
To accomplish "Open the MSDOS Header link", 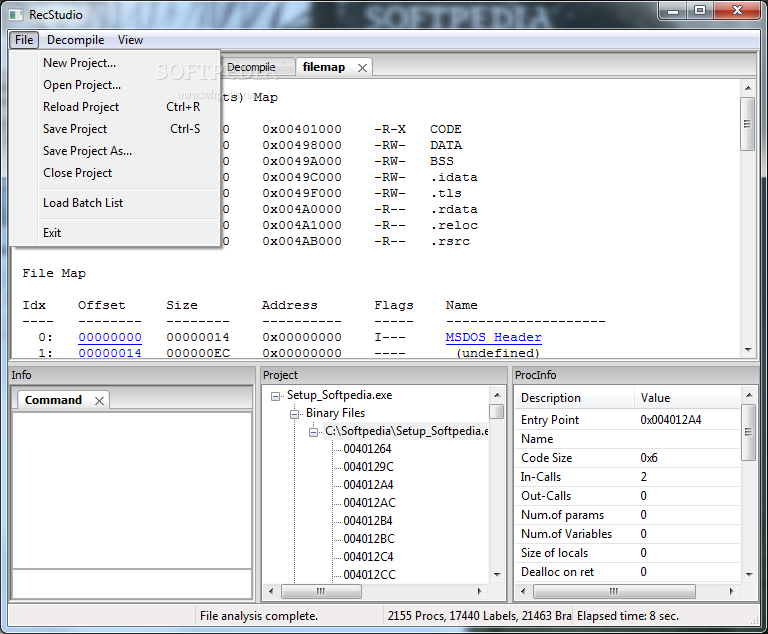I will tap(493, 337).
